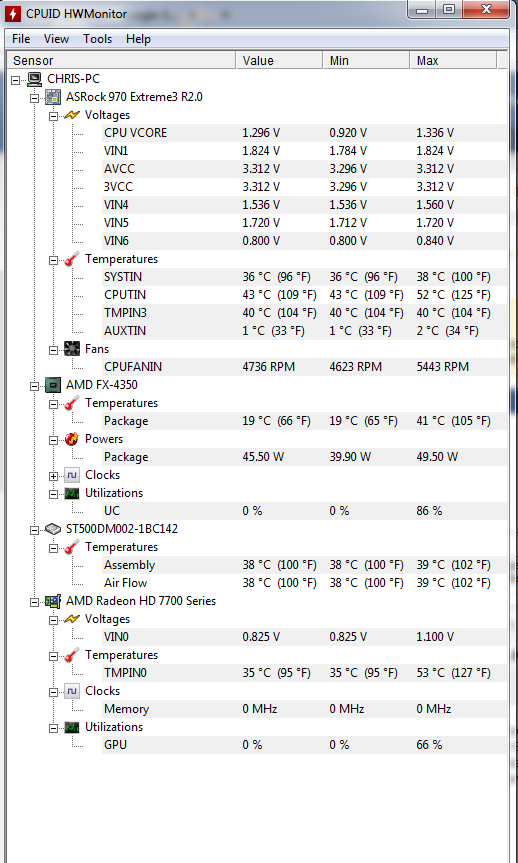Click the AMD FX-4350 processor icon
518x863 pixels.
click(53, 385)
